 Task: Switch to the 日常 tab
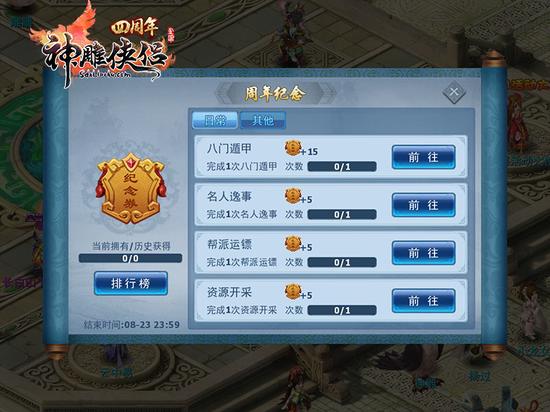point(215,120)
